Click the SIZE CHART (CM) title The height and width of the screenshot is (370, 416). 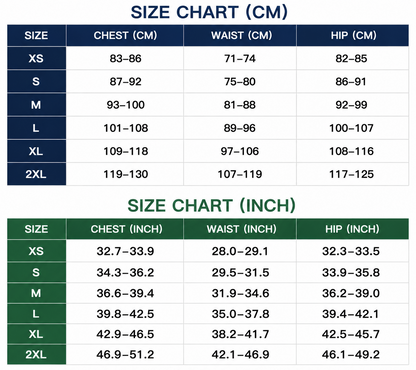point(209,12)
